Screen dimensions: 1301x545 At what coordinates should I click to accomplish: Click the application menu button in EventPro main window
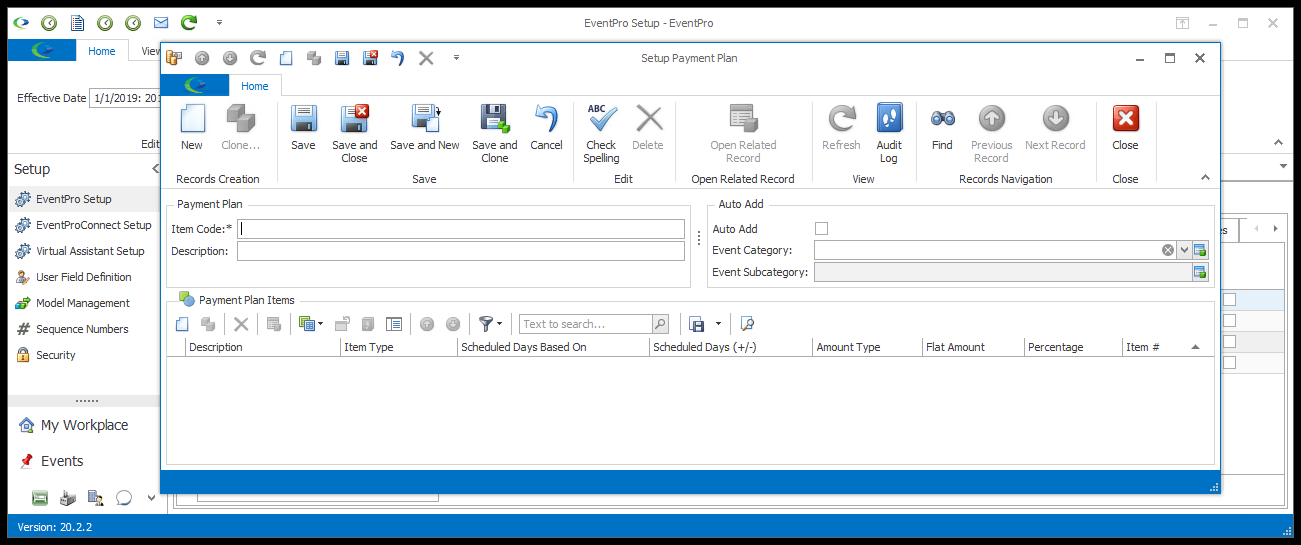[42, 51]
